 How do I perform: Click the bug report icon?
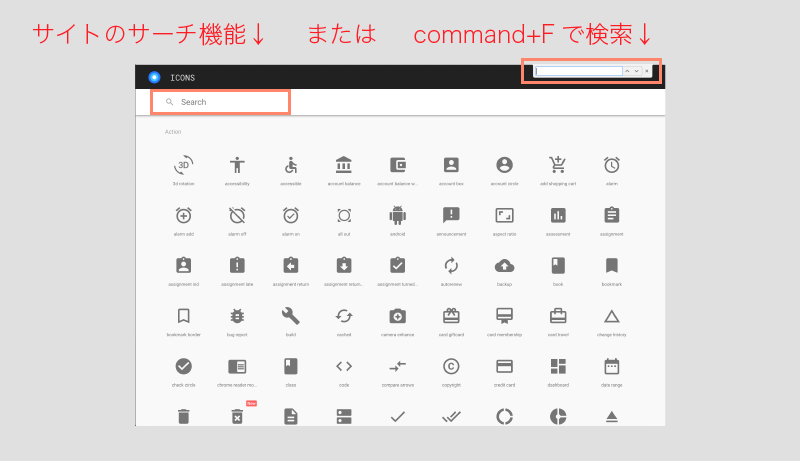point(237,315)
